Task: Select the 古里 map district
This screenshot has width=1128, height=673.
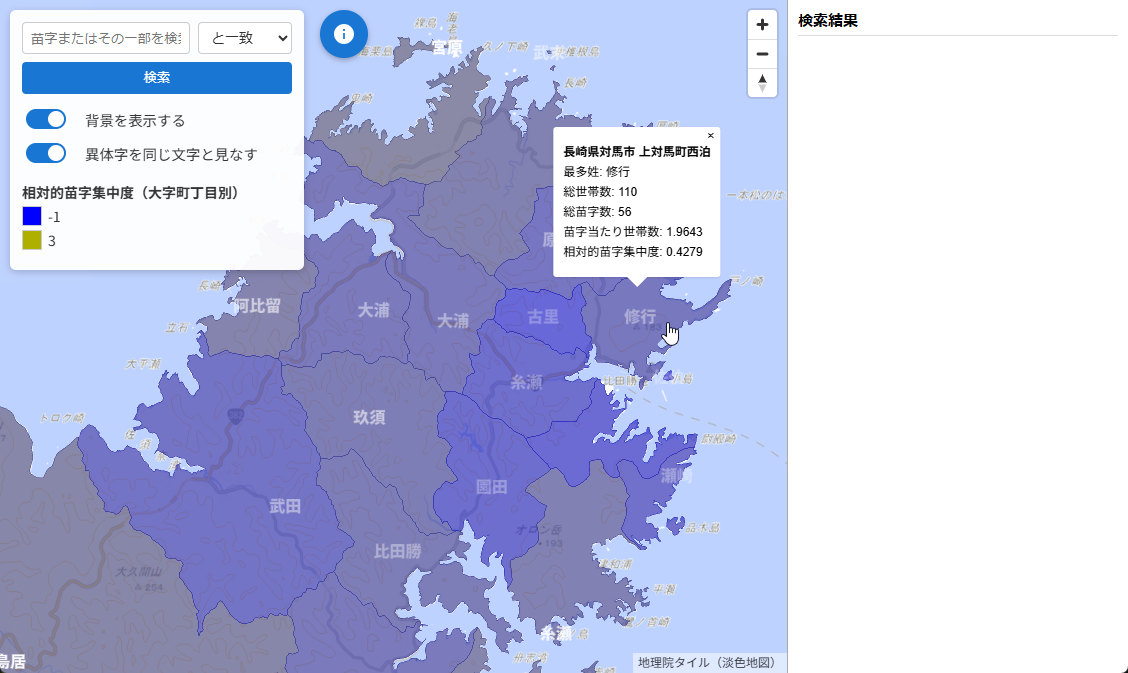Action: point(542,316)
